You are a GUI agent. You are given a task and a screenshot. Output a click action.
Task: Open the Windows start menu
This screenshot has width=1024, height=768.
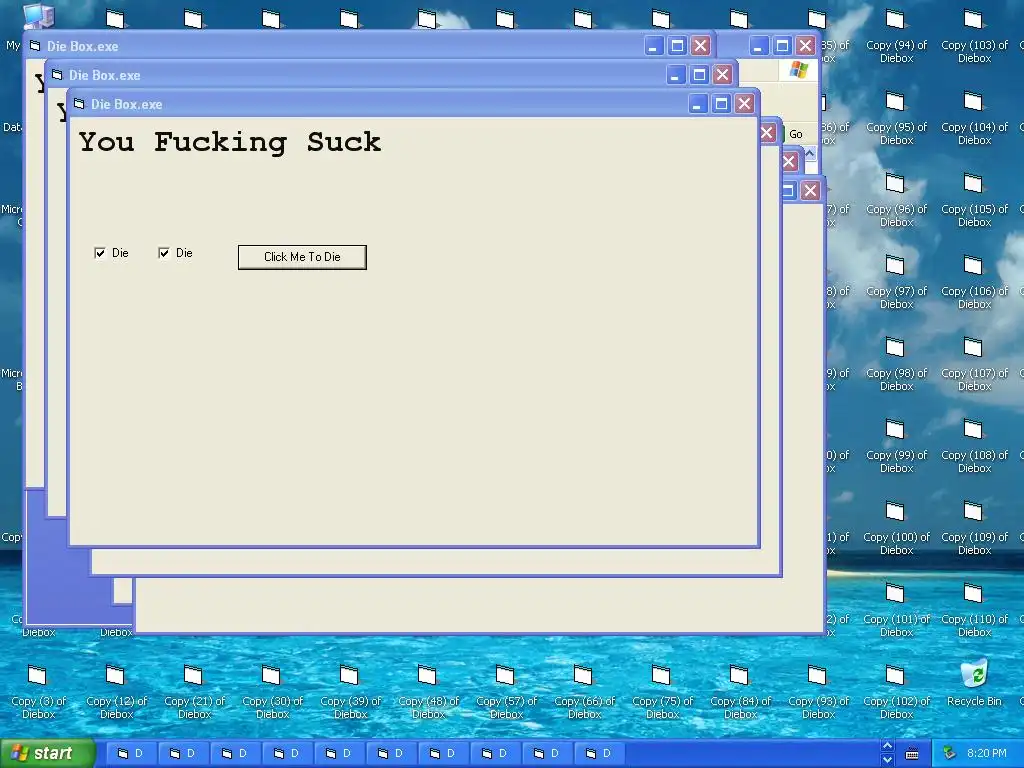coord(47,754)
